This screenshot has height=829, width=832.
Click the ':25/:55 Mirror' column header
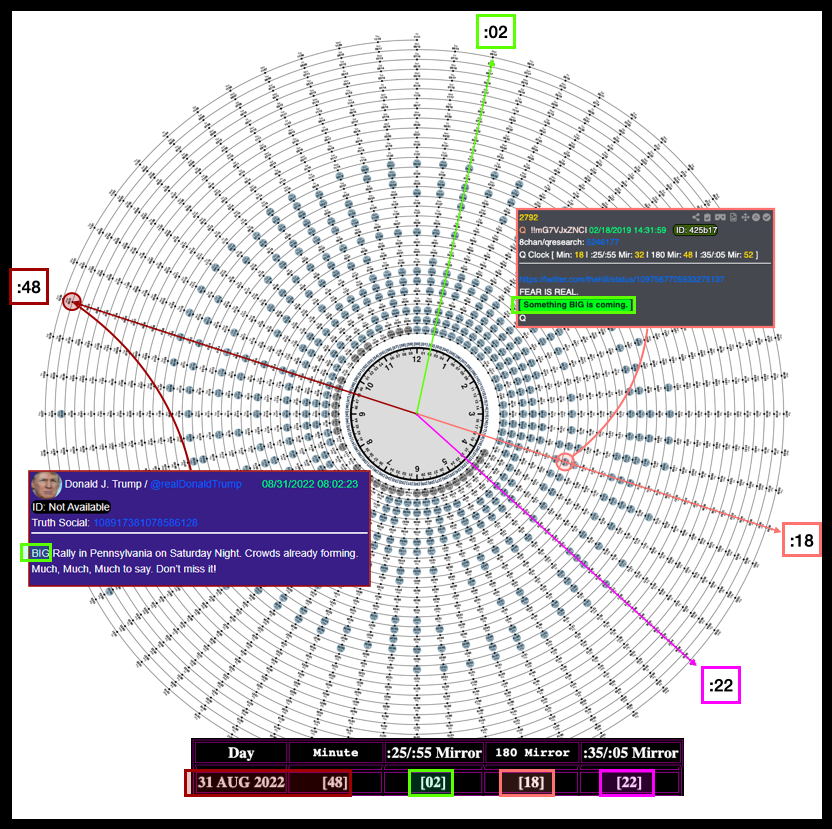434,753
